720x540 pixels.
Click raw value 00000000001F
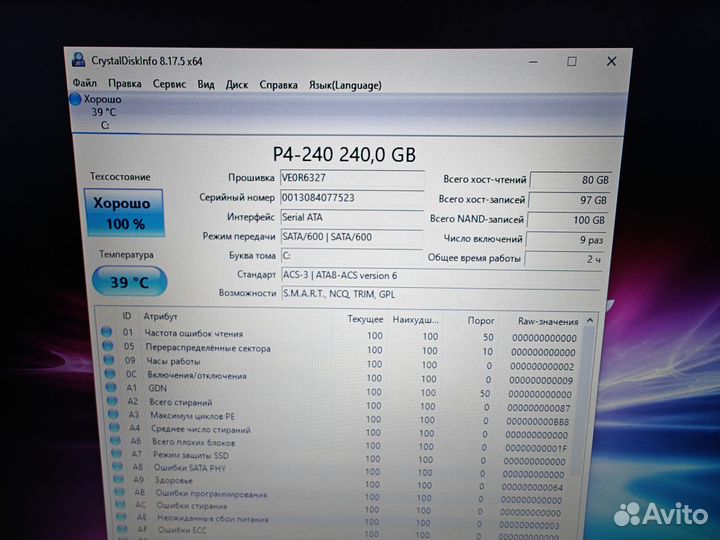[x=536, y=448]
